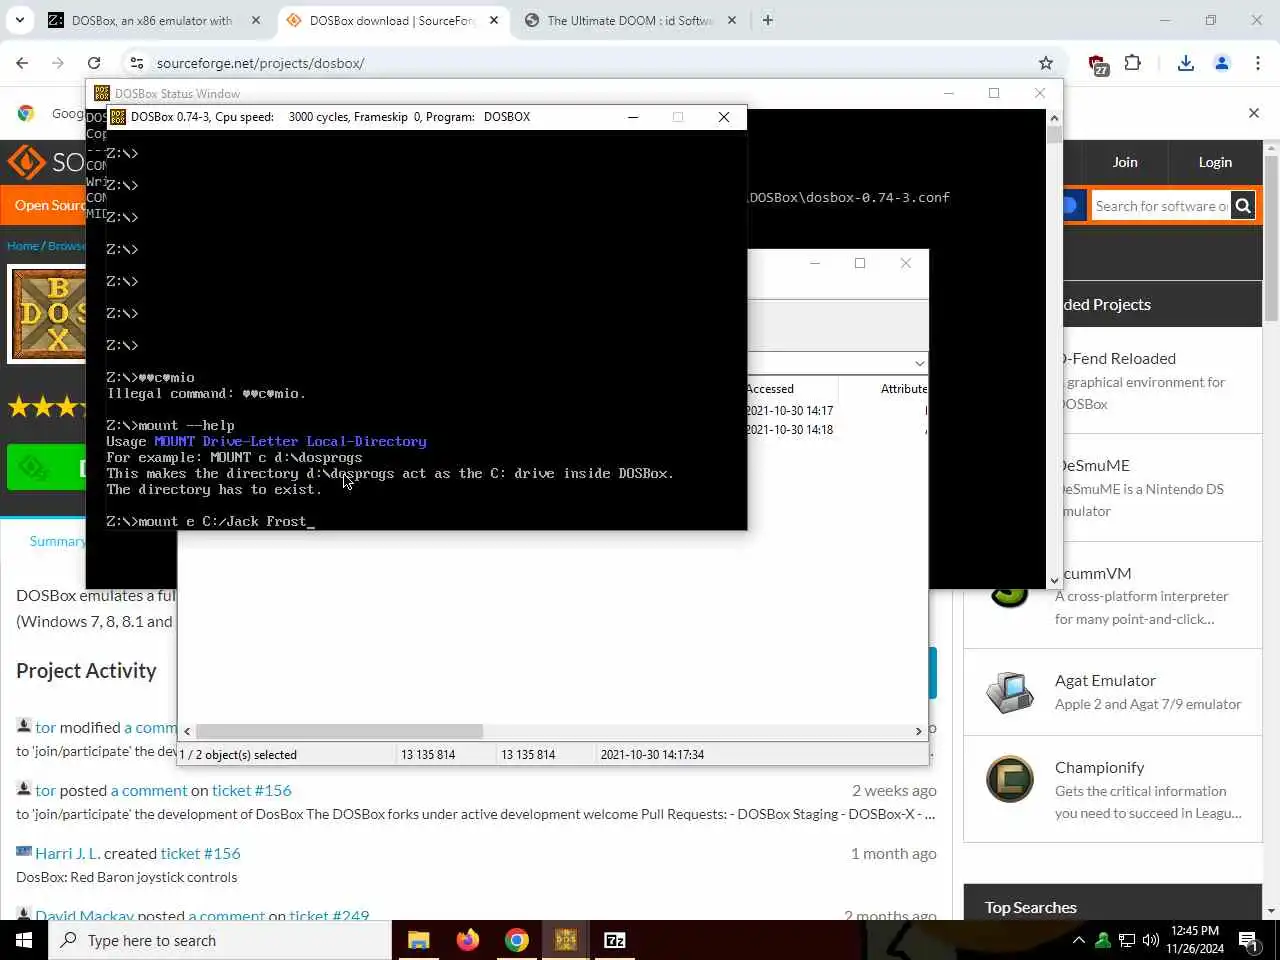Image resolution: width=1280 pixels, height=960 pixels.
Task: Show hidden system tray icons
Action: tap(1078, 940)
